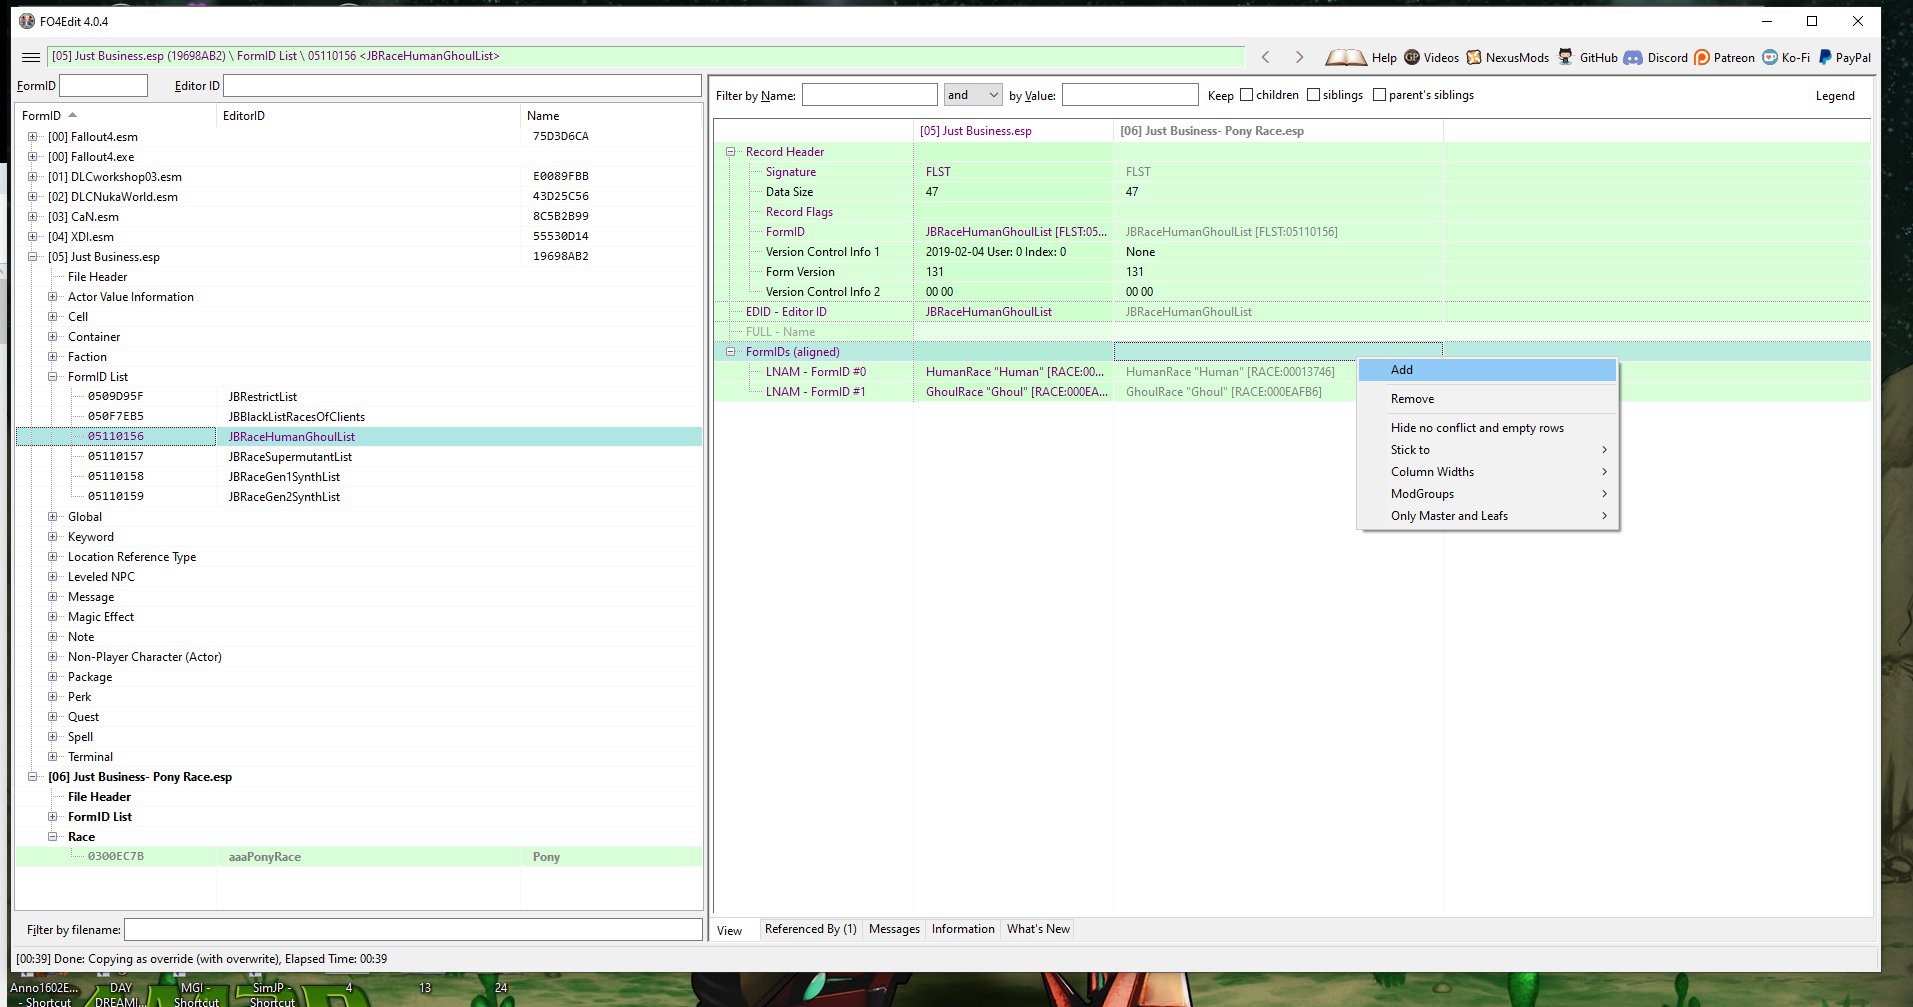Toggle the Keep children checkbox
Image resolution: width=1913 pixels, height=1007 pixels.
1246,95
